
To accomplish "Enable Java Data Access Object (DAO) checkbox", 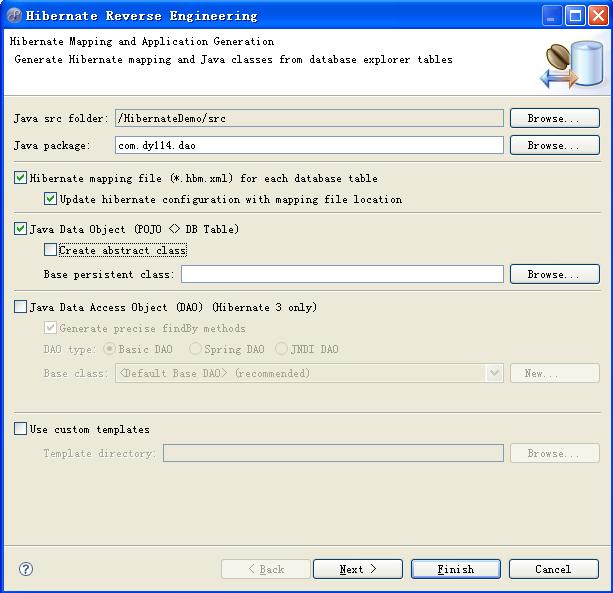I will tap(20, 307).
